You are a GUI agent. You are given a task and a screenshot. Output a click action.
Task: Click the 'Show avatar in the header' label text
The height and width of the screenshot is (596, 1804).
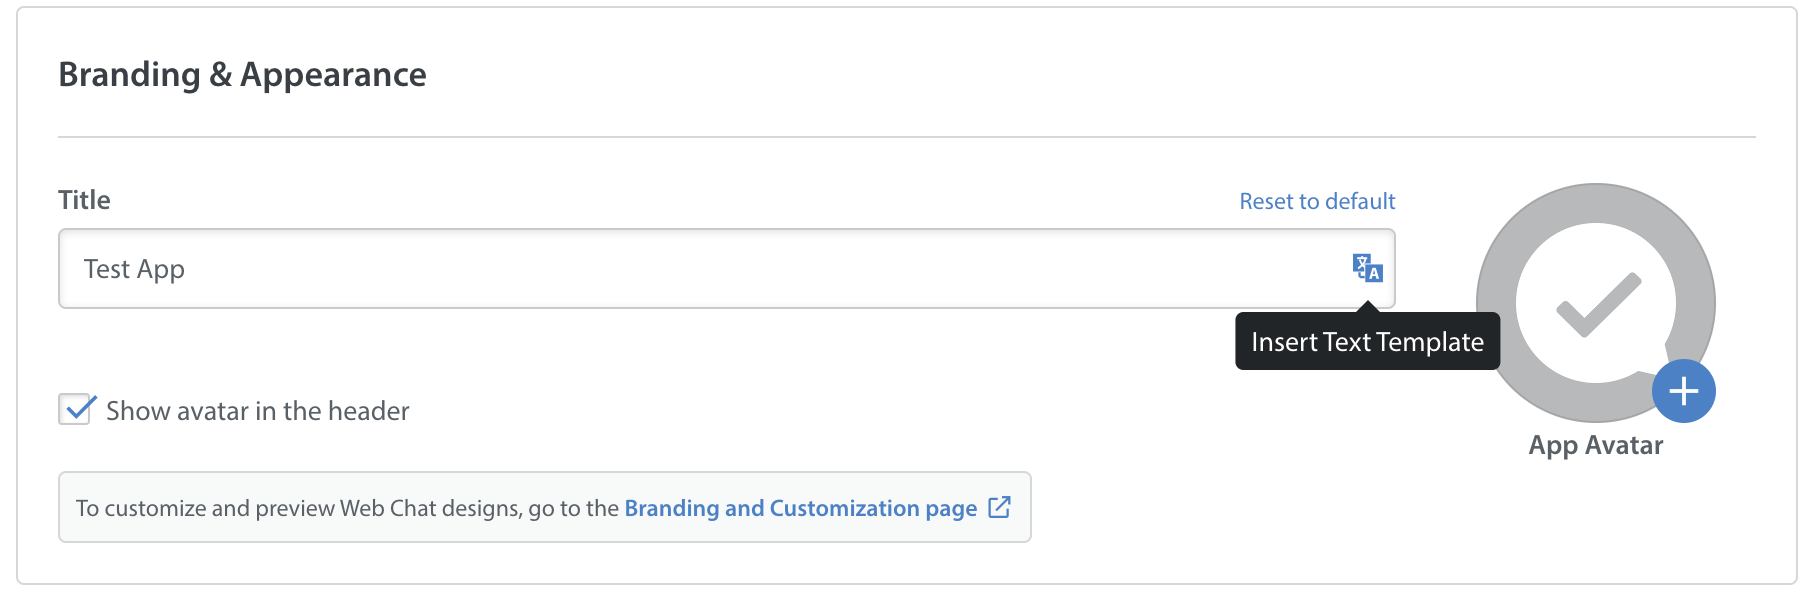(258, 411)
